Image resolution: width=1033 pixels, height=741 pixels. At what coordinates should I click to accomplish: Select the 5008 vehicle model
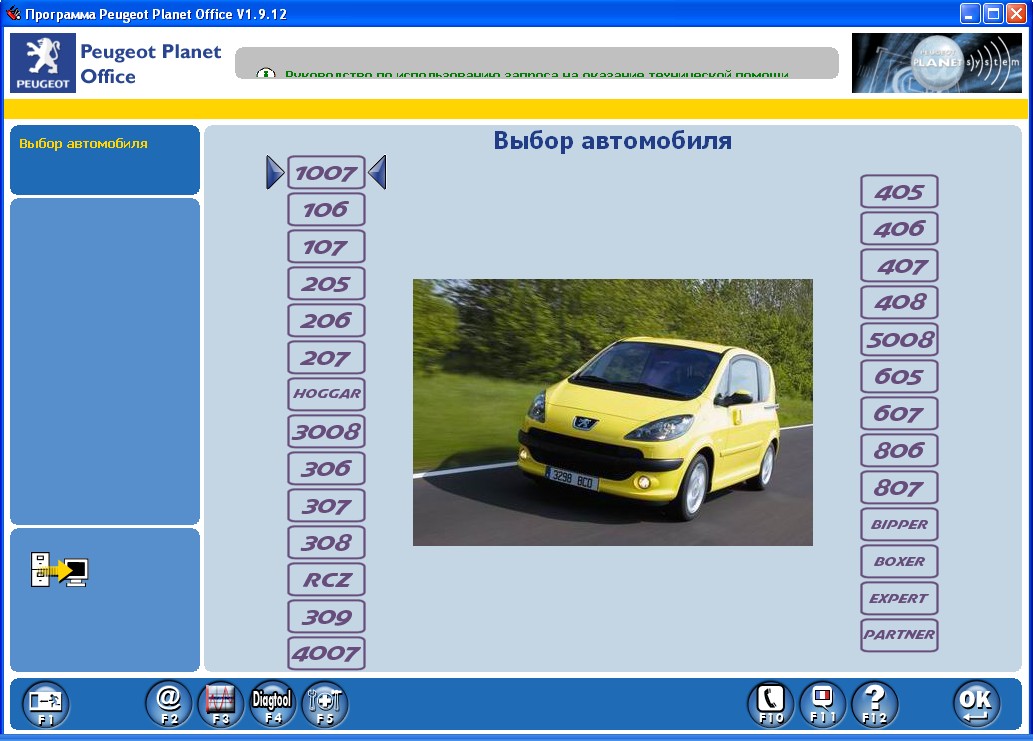899,339
